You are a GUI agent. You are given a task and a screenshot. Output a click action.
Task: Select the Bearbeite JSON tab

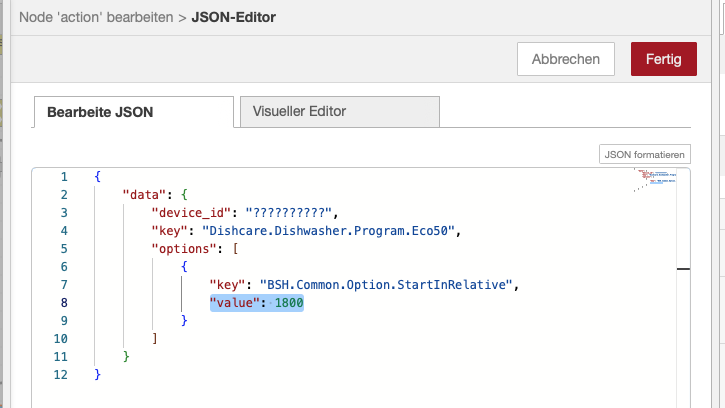132,112
